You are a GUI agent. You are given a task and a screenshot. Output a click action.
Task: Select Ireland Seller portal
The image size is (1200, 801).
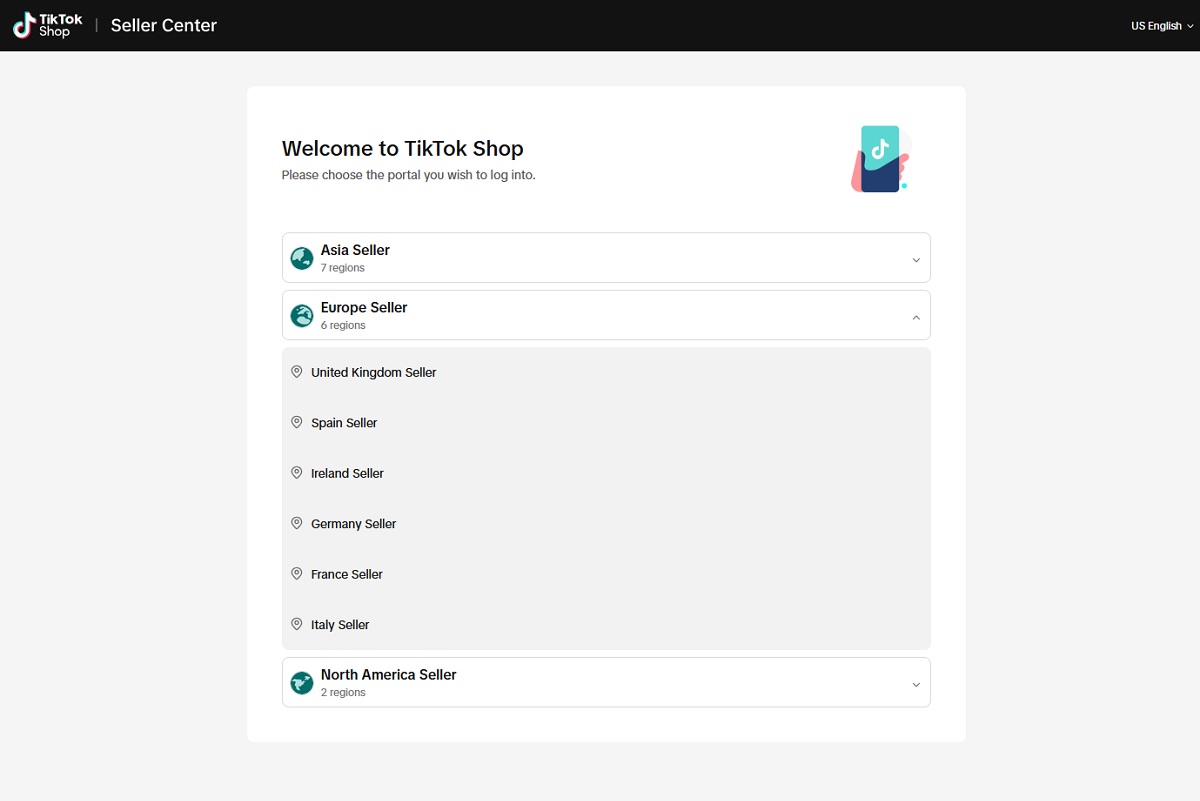pos(606,473)
